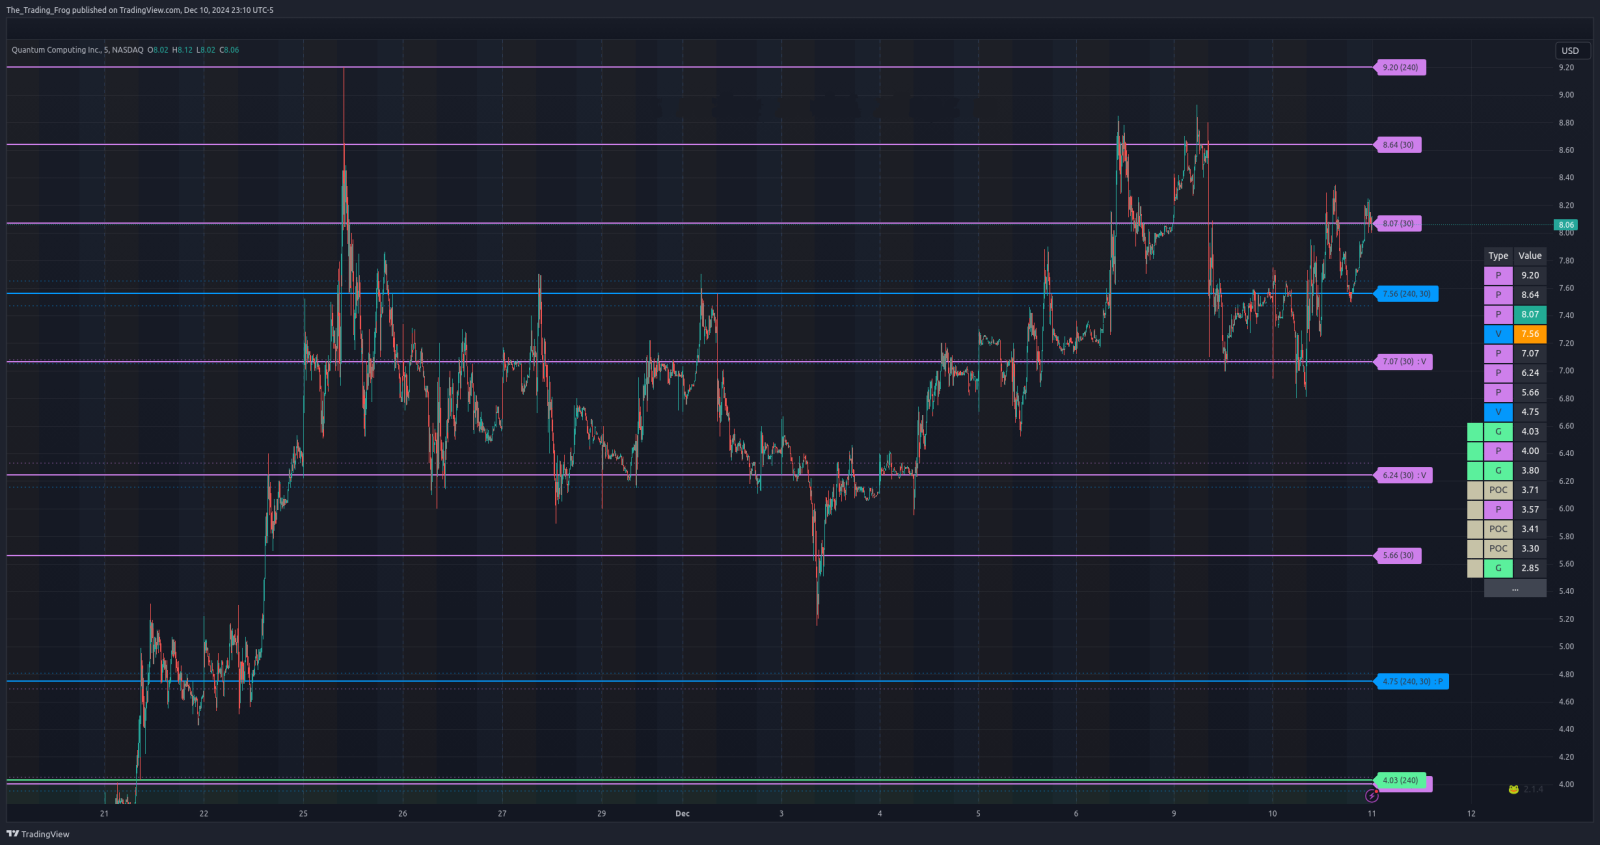Select the 8.64 (30) level label
The height and width of the screenshot is (845, 1600).
[x=1398, y=145]
